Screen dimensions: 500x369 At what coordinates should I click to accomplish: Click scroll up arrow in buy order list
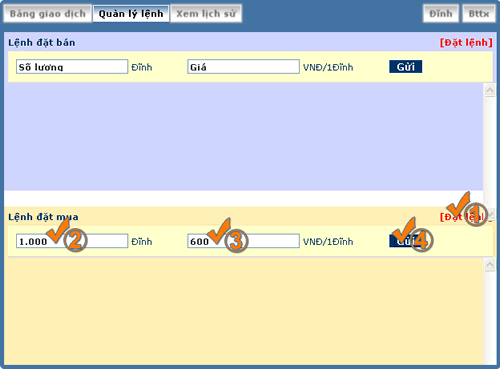(x=490, y=265)
